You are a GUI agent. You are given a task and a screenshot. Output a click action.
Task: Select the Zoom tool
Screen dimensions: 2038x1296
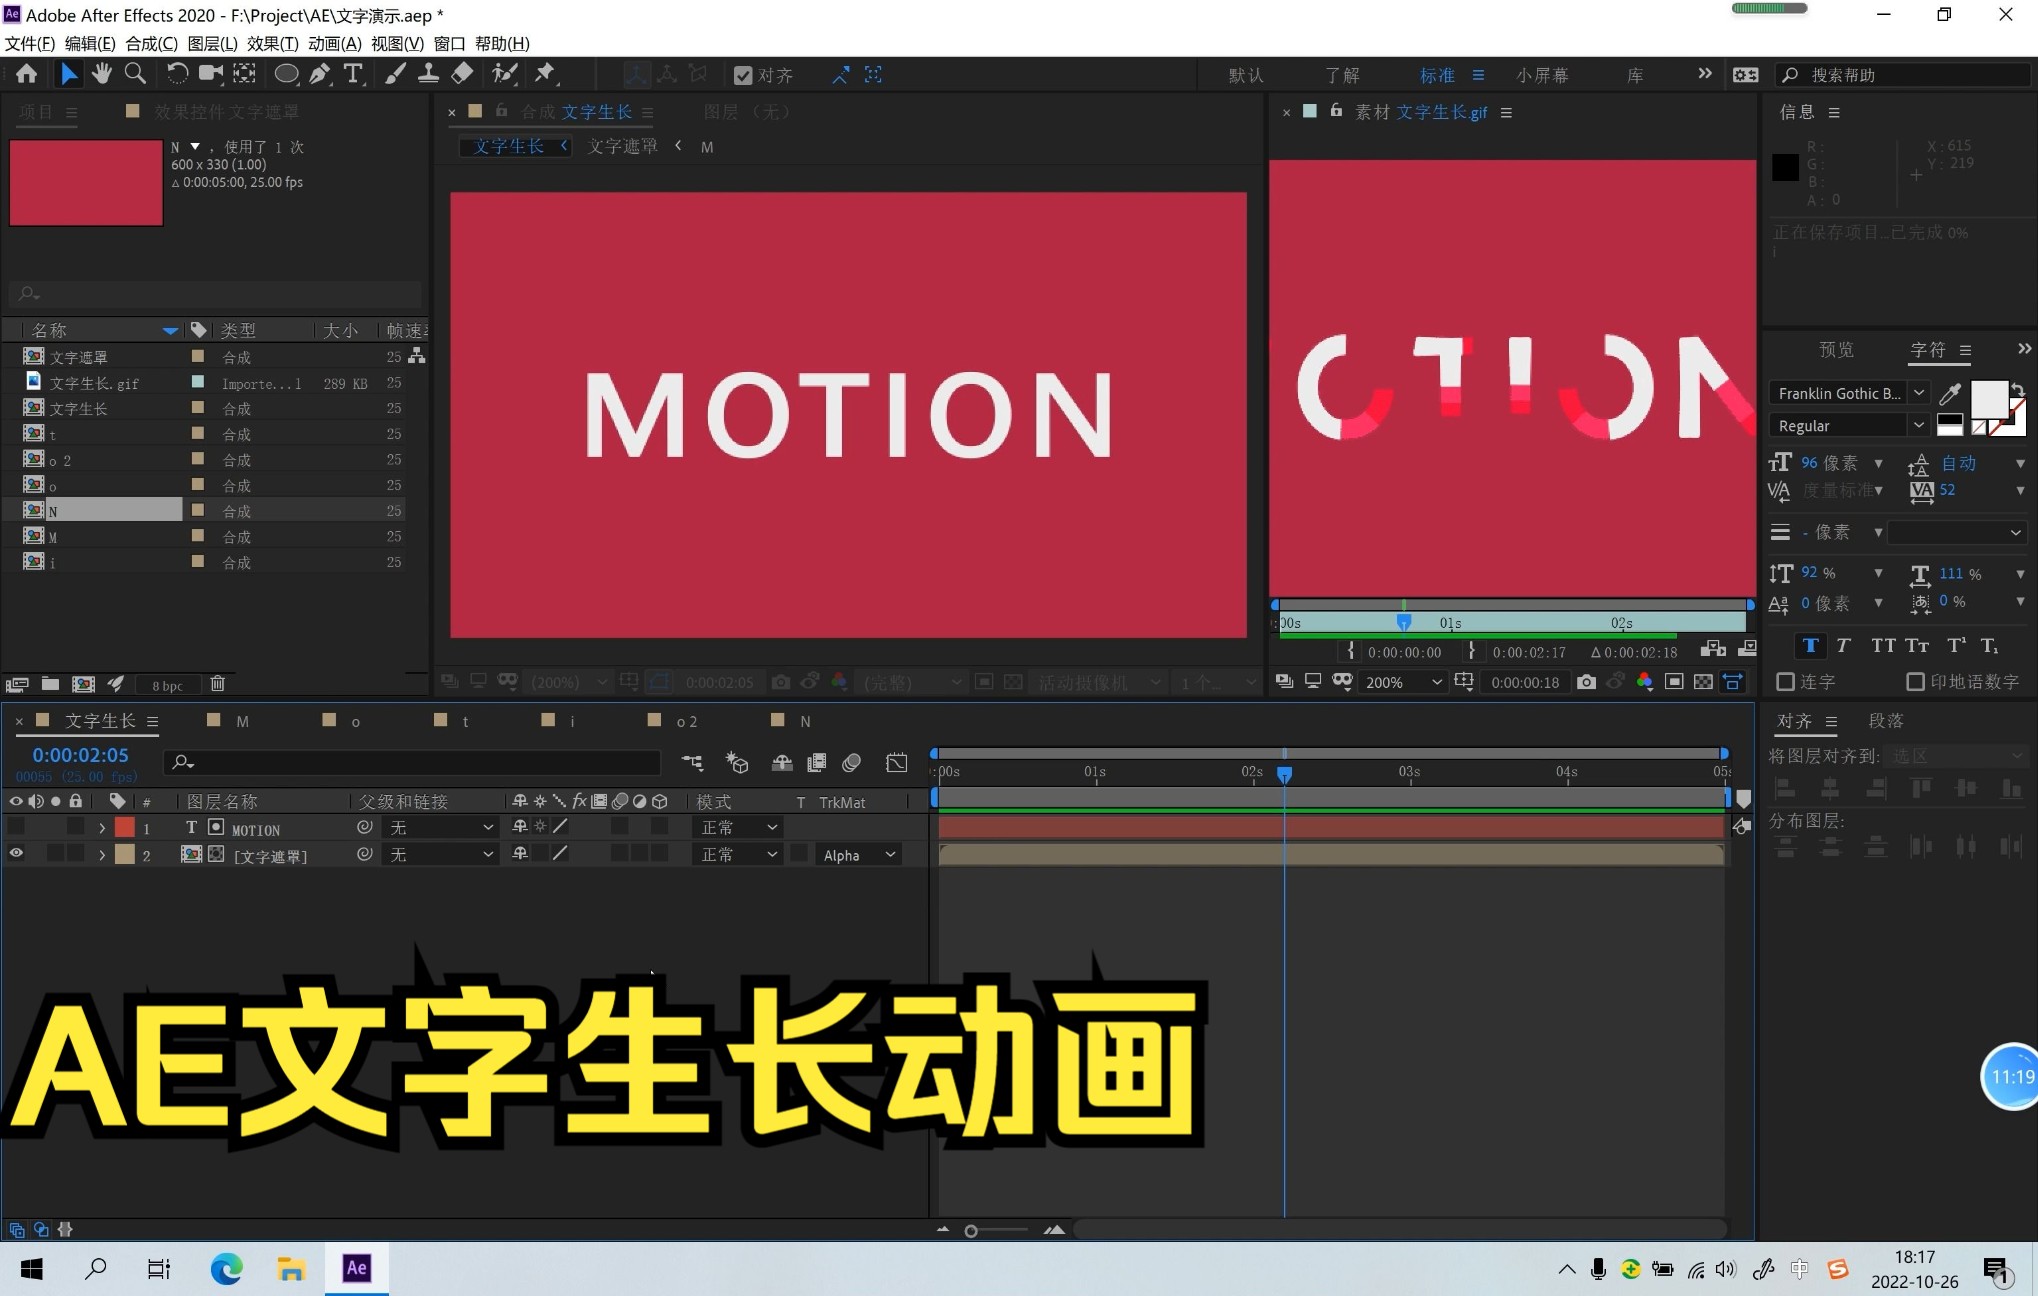[x=136, y=74]
